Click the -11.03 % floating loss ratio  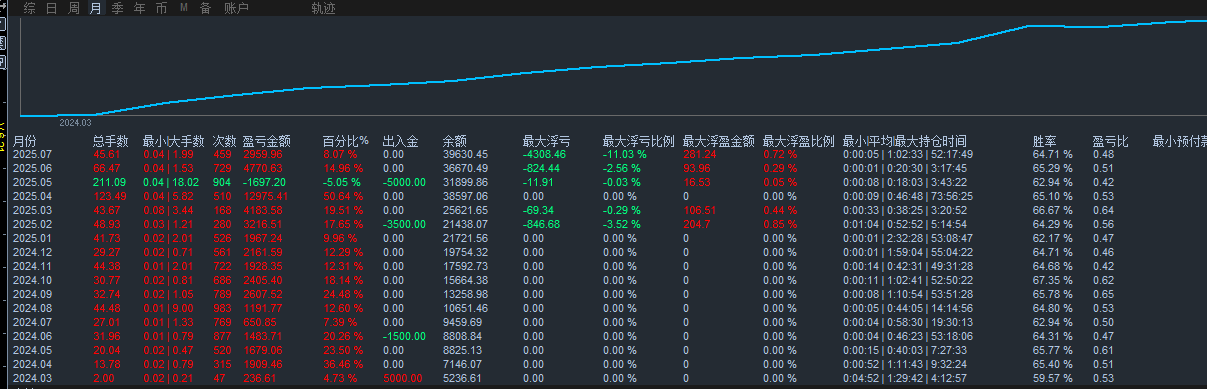(x=626, y=154)
